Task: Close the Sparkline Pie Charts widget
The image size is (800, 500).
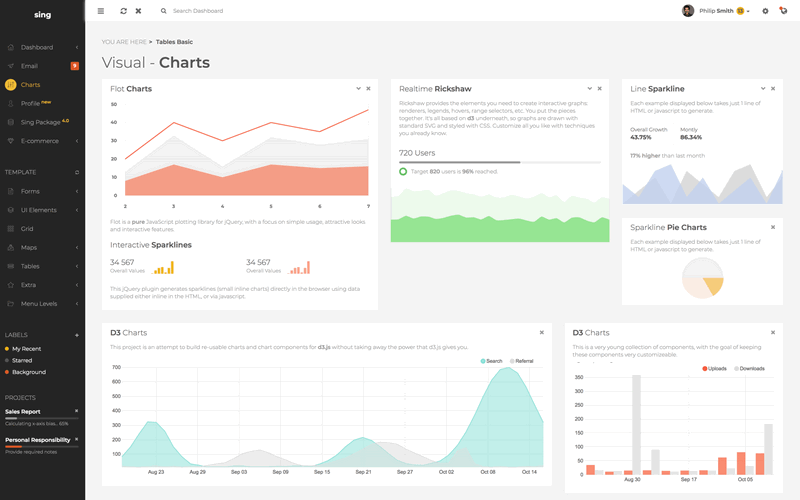Action: [773, 227]
